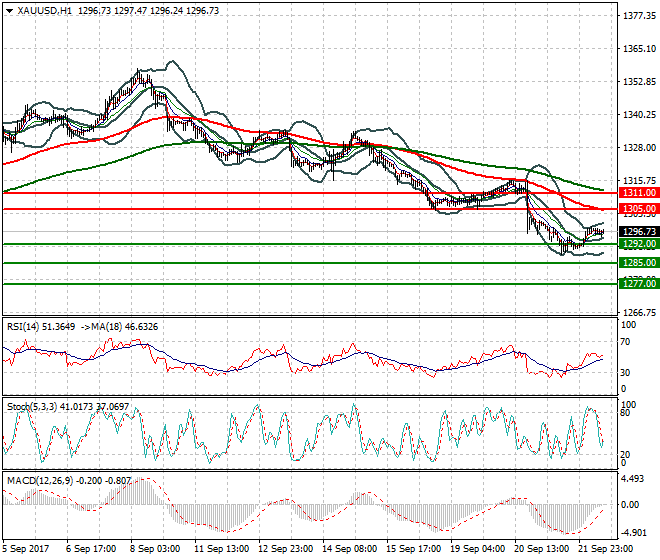This screenshot has width=660, height=560.
Task: Click the 11 Sep 13:00 time axis label
Action: pos(221,549)
